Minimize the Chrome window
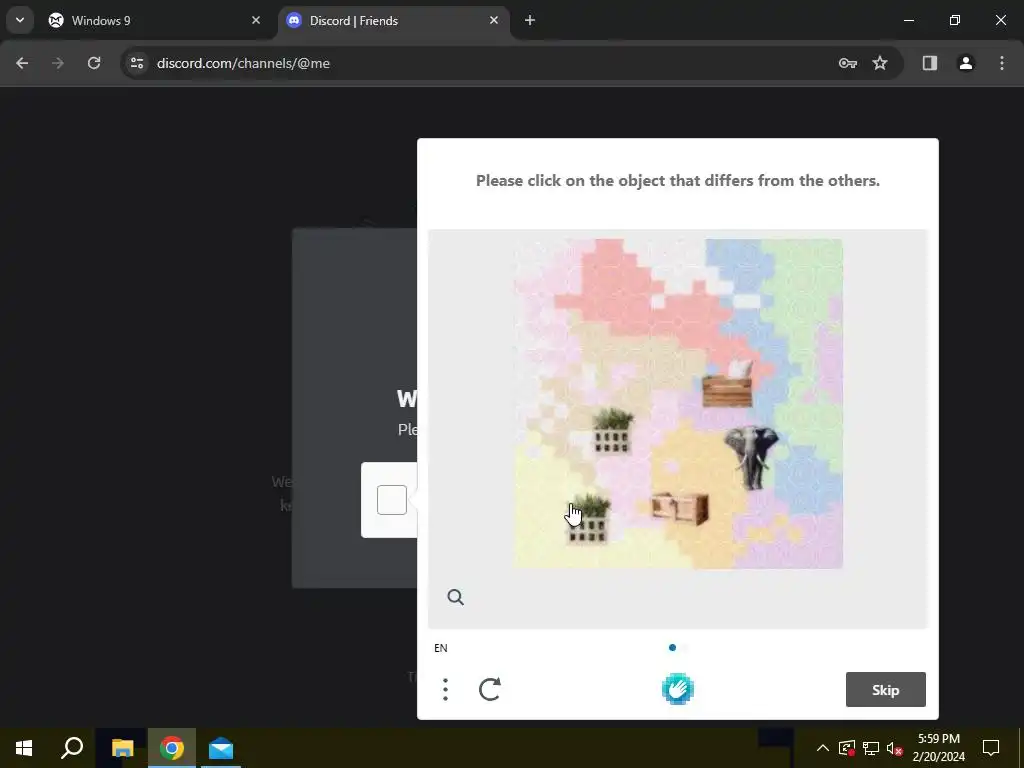Image resolution: width=1024 pixels, height=768 pixels. pos(908,20)
